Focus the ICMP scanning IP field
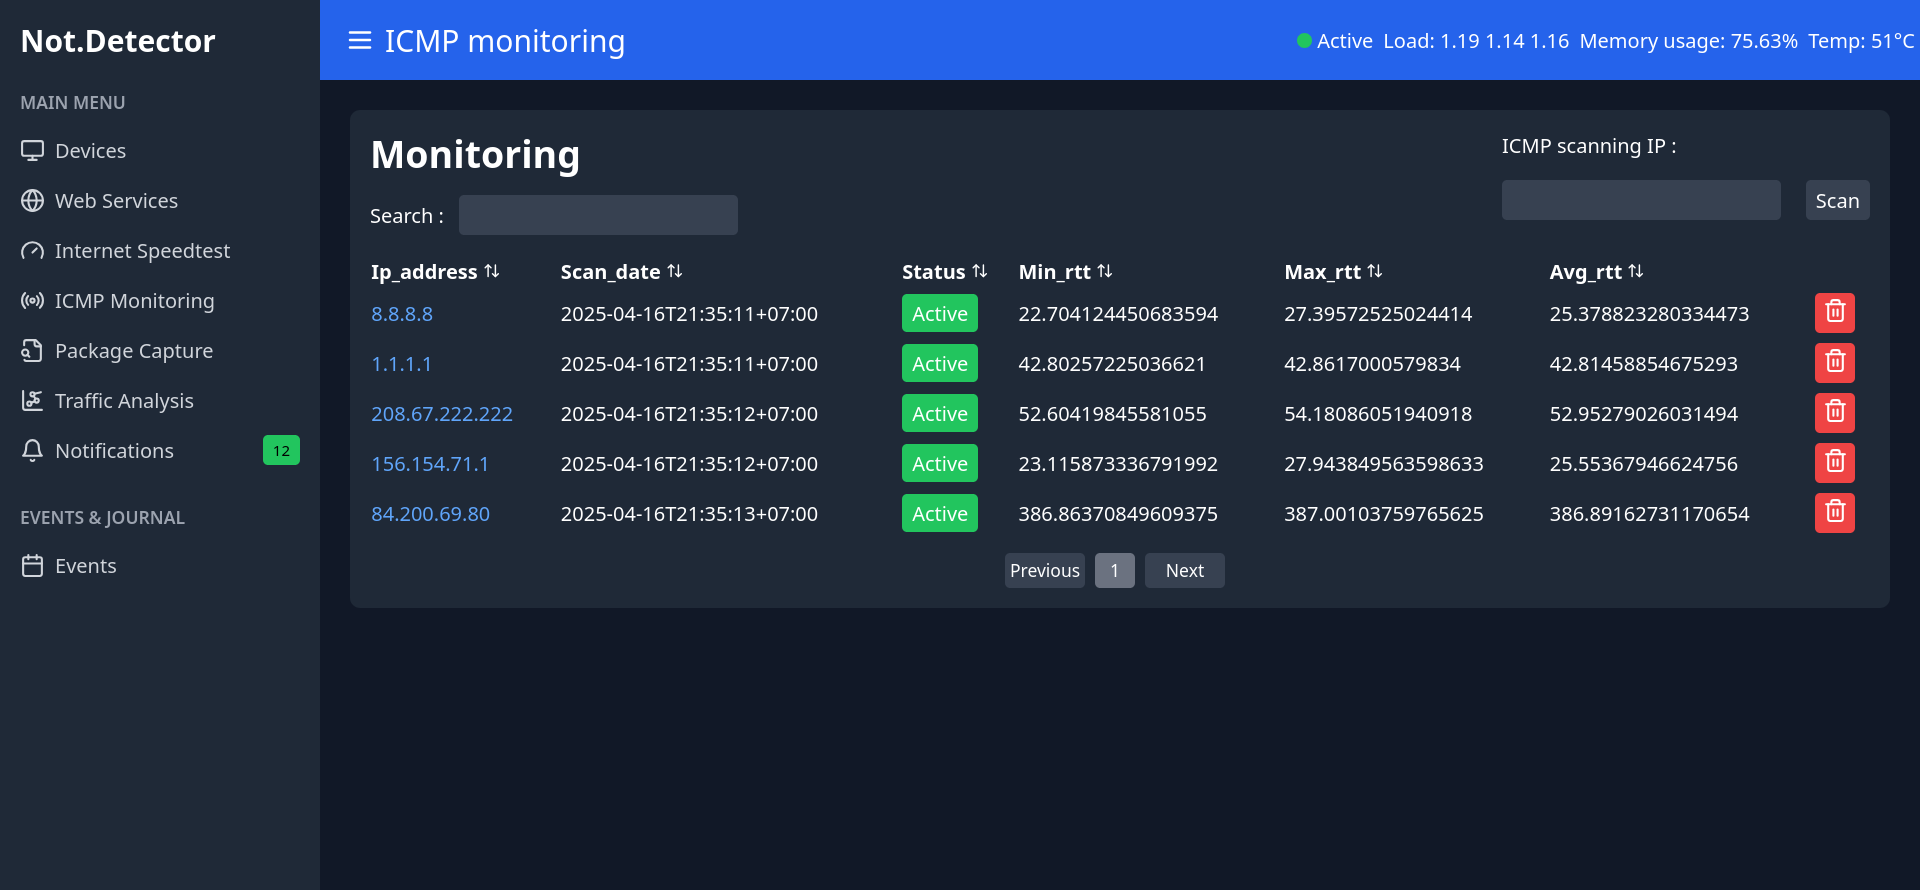Screen dimensions: 1920x890 1641,200
